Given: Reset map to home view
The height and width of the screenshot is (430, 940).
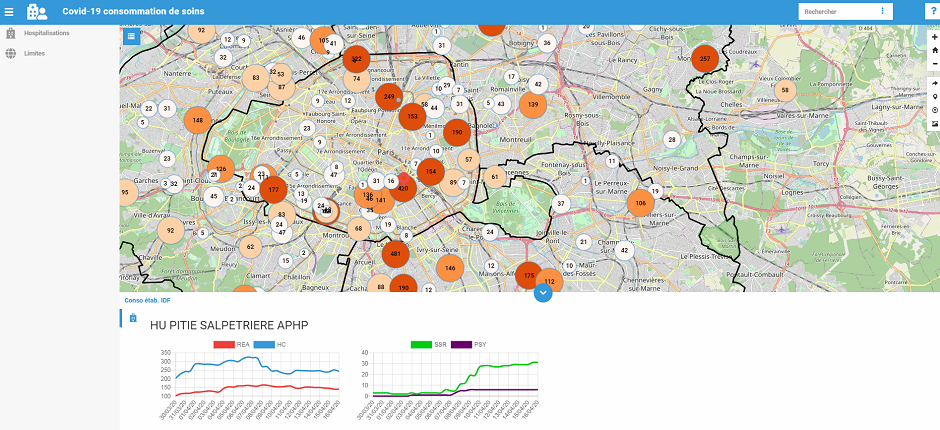Looking at the screenshot, I should (x=933, y=50).
